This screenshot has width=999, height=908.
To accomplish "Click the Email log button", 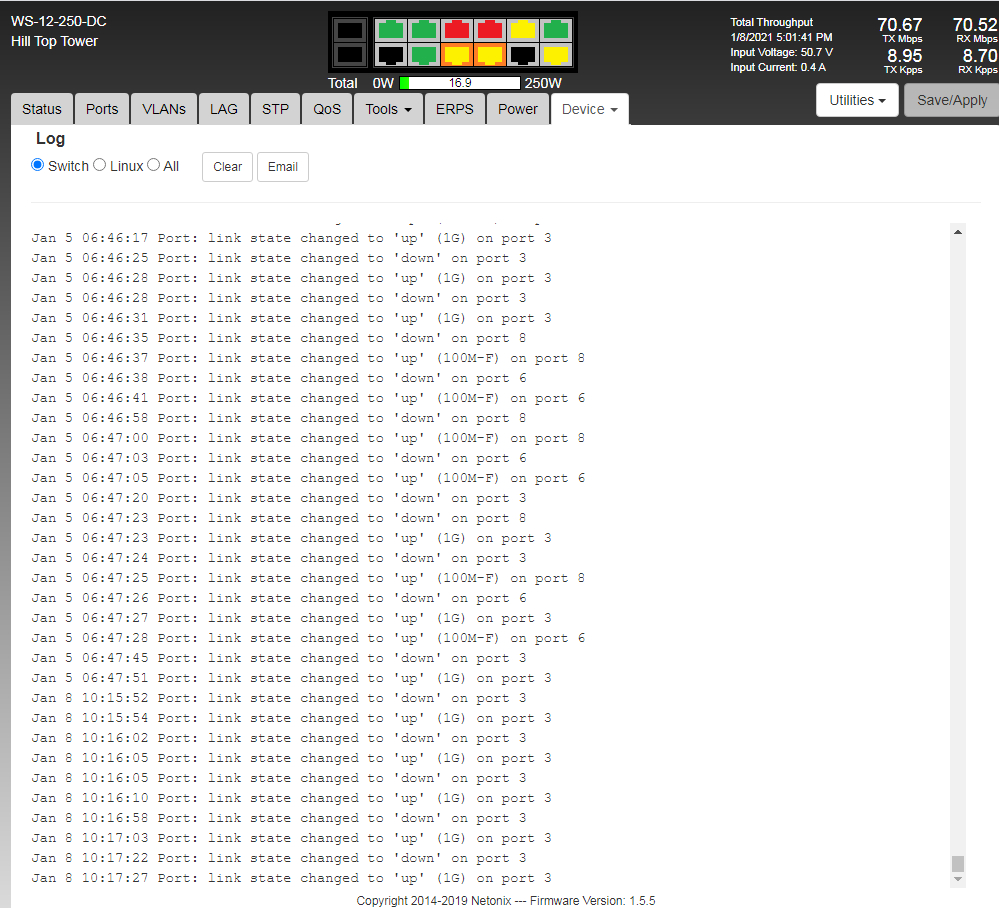I will click(x=283, y=167).
